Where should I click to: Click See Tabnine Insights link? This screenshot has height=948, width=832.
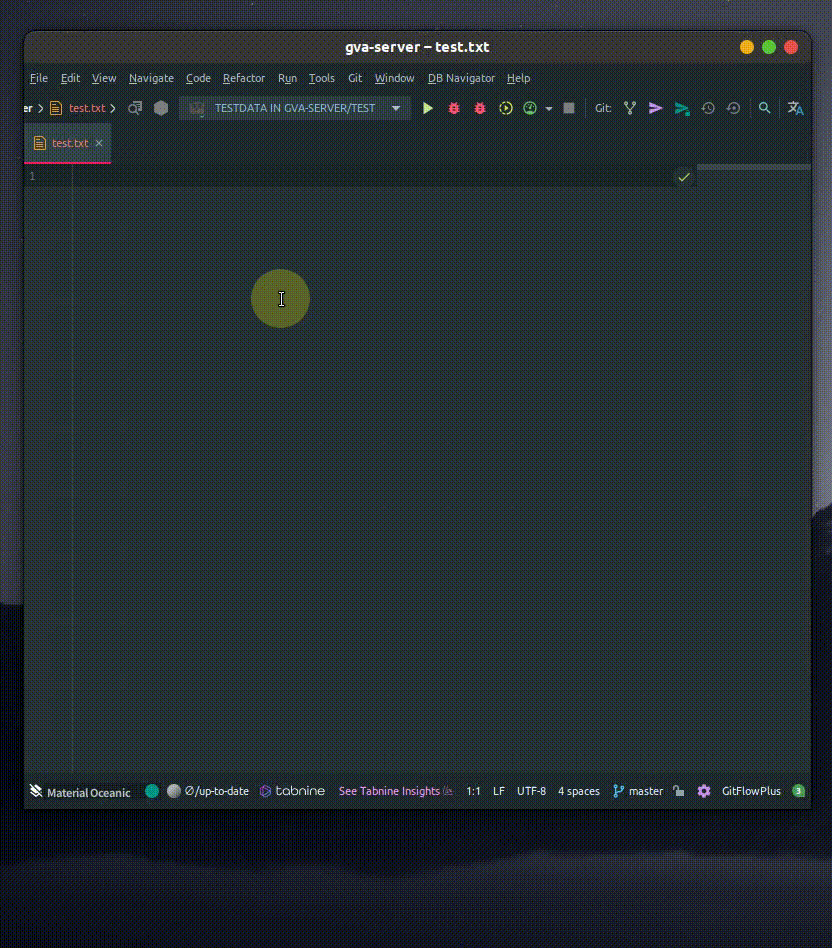[x=389, y=791]
